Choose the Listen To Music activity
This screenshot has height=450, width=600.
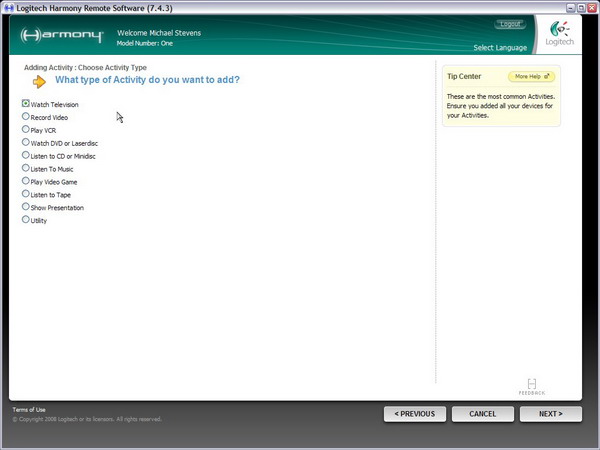tap(26, 168)
